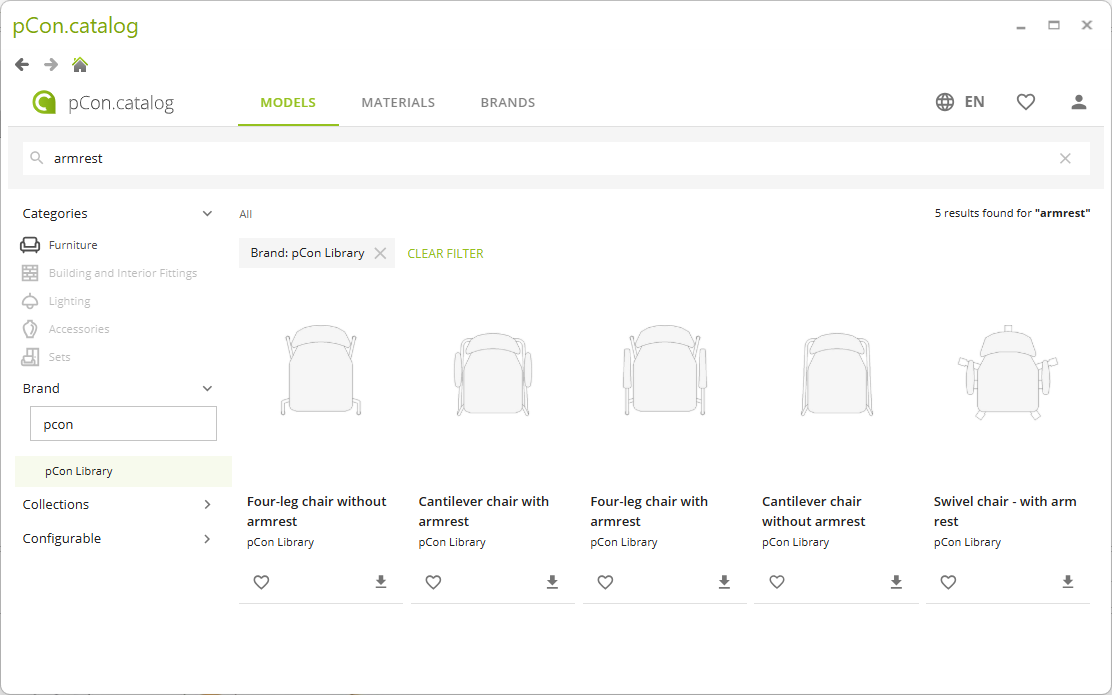
Task: Click the magnifier icon in search bar
Action: click(x=37, y=158)
